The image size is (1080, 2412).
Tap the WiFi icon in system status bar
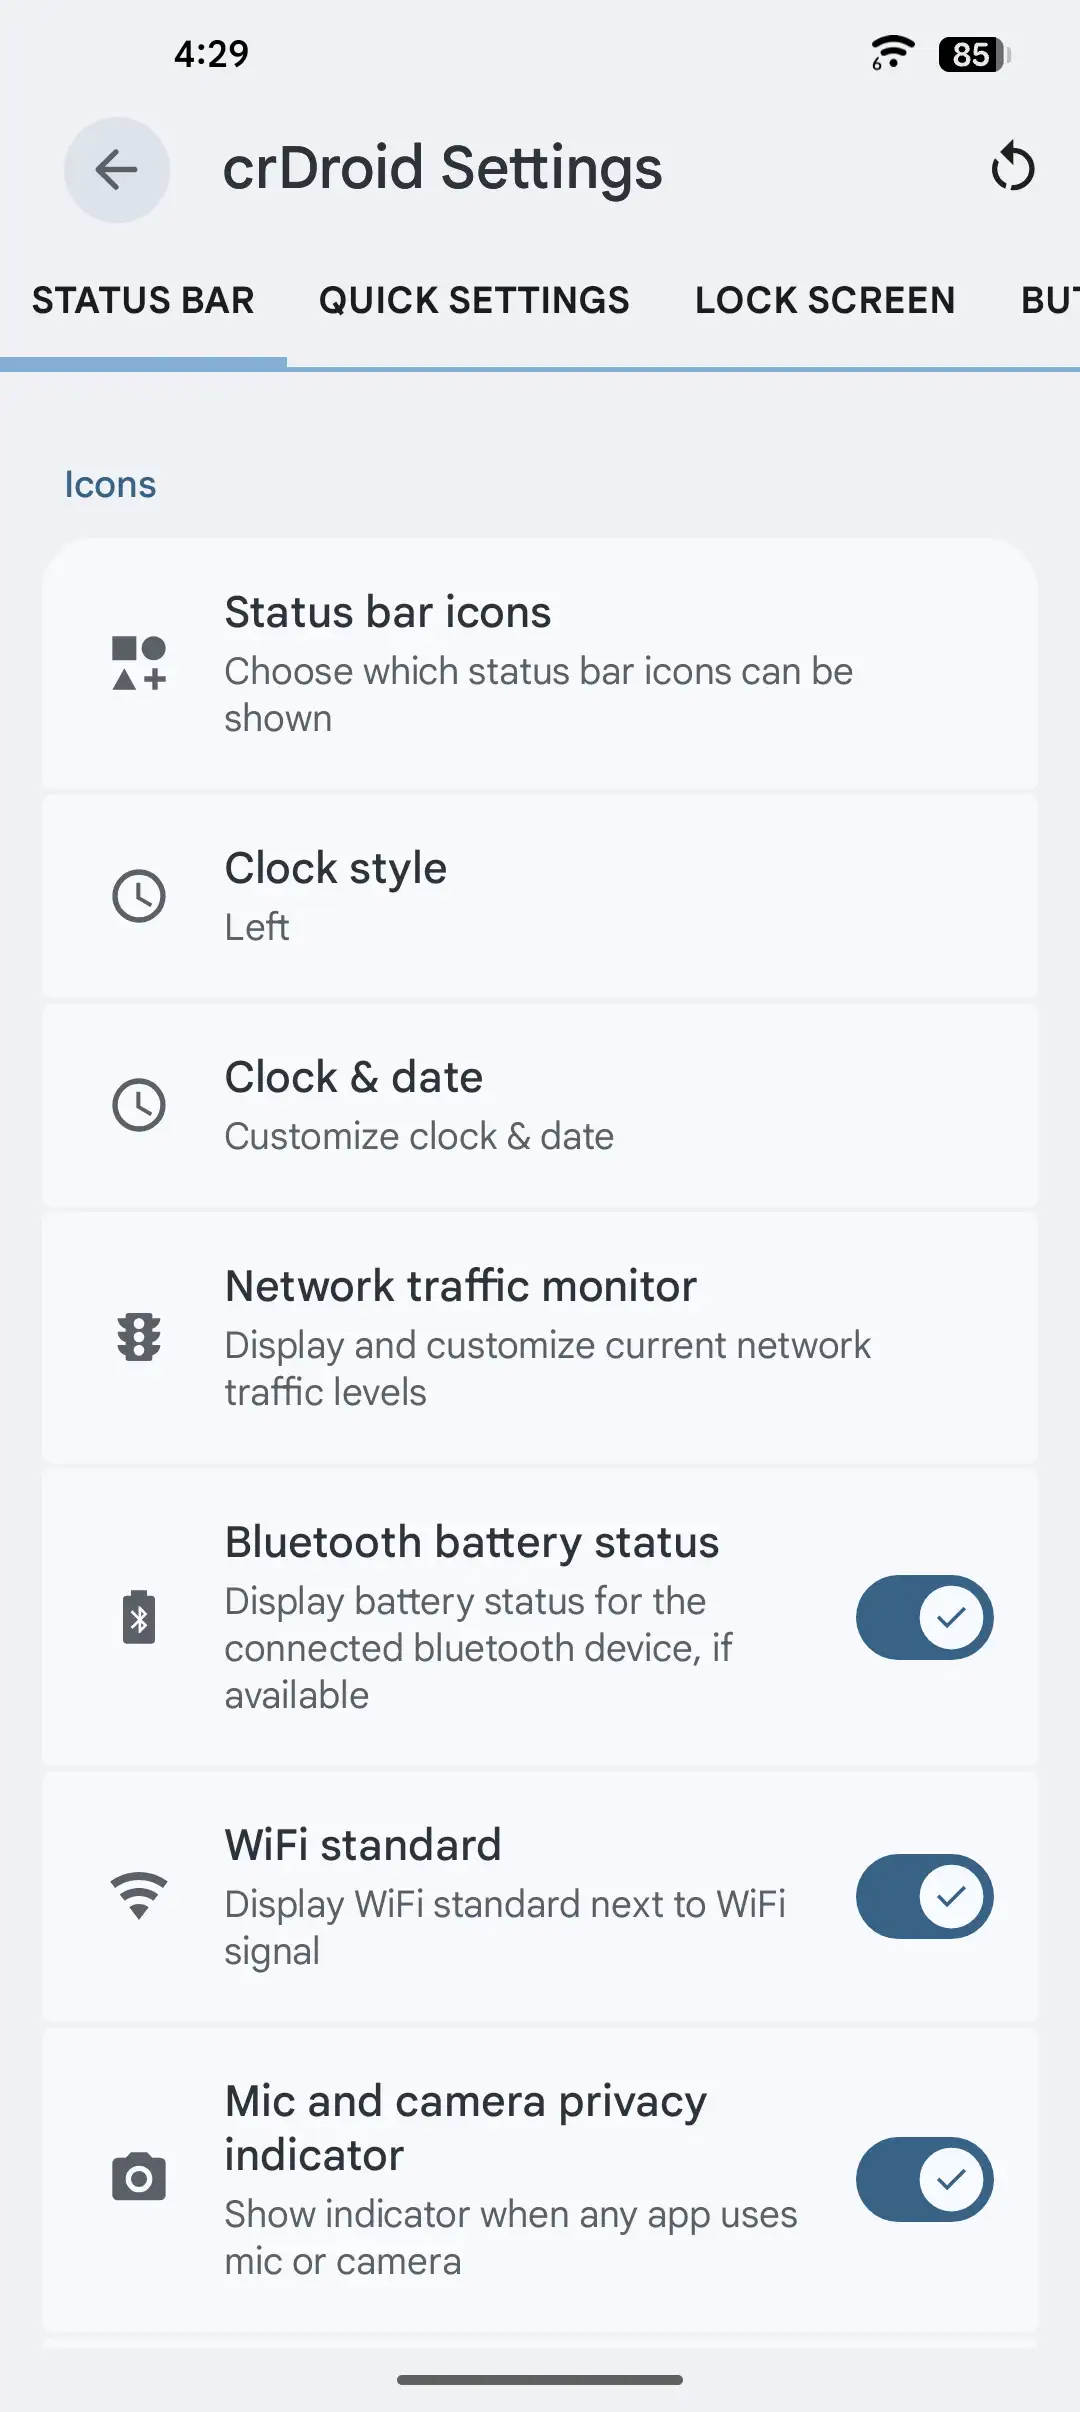pyautogui.click(x=892, y=53)
